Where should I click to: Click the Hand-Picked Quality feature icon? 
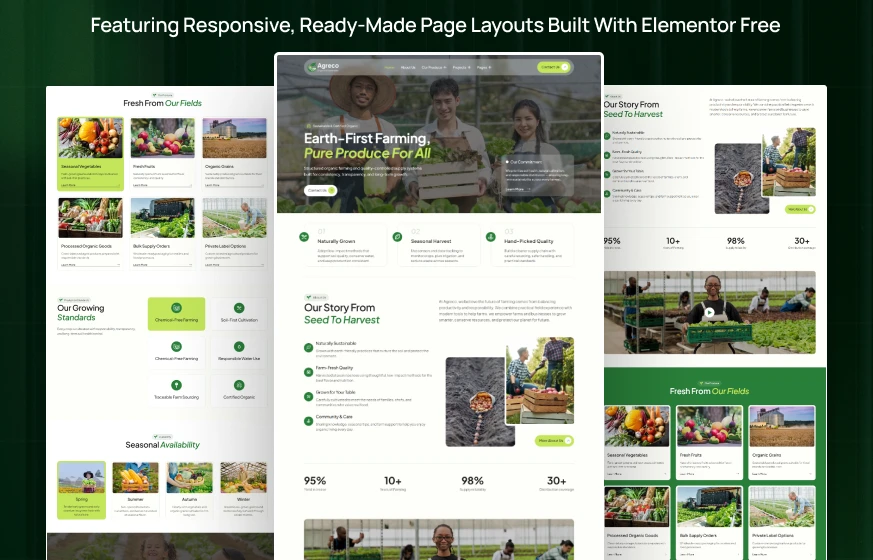click(x=491, y=237)
